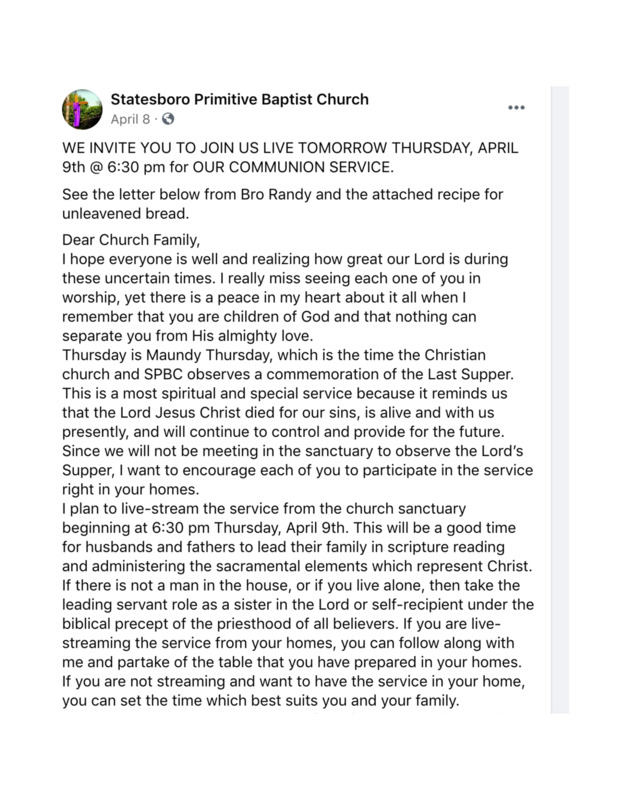The width and height of the screenshot is (618, 800).
Task: Click the 'SPBC' abbreviation in the letter
Action: (163, 374)
